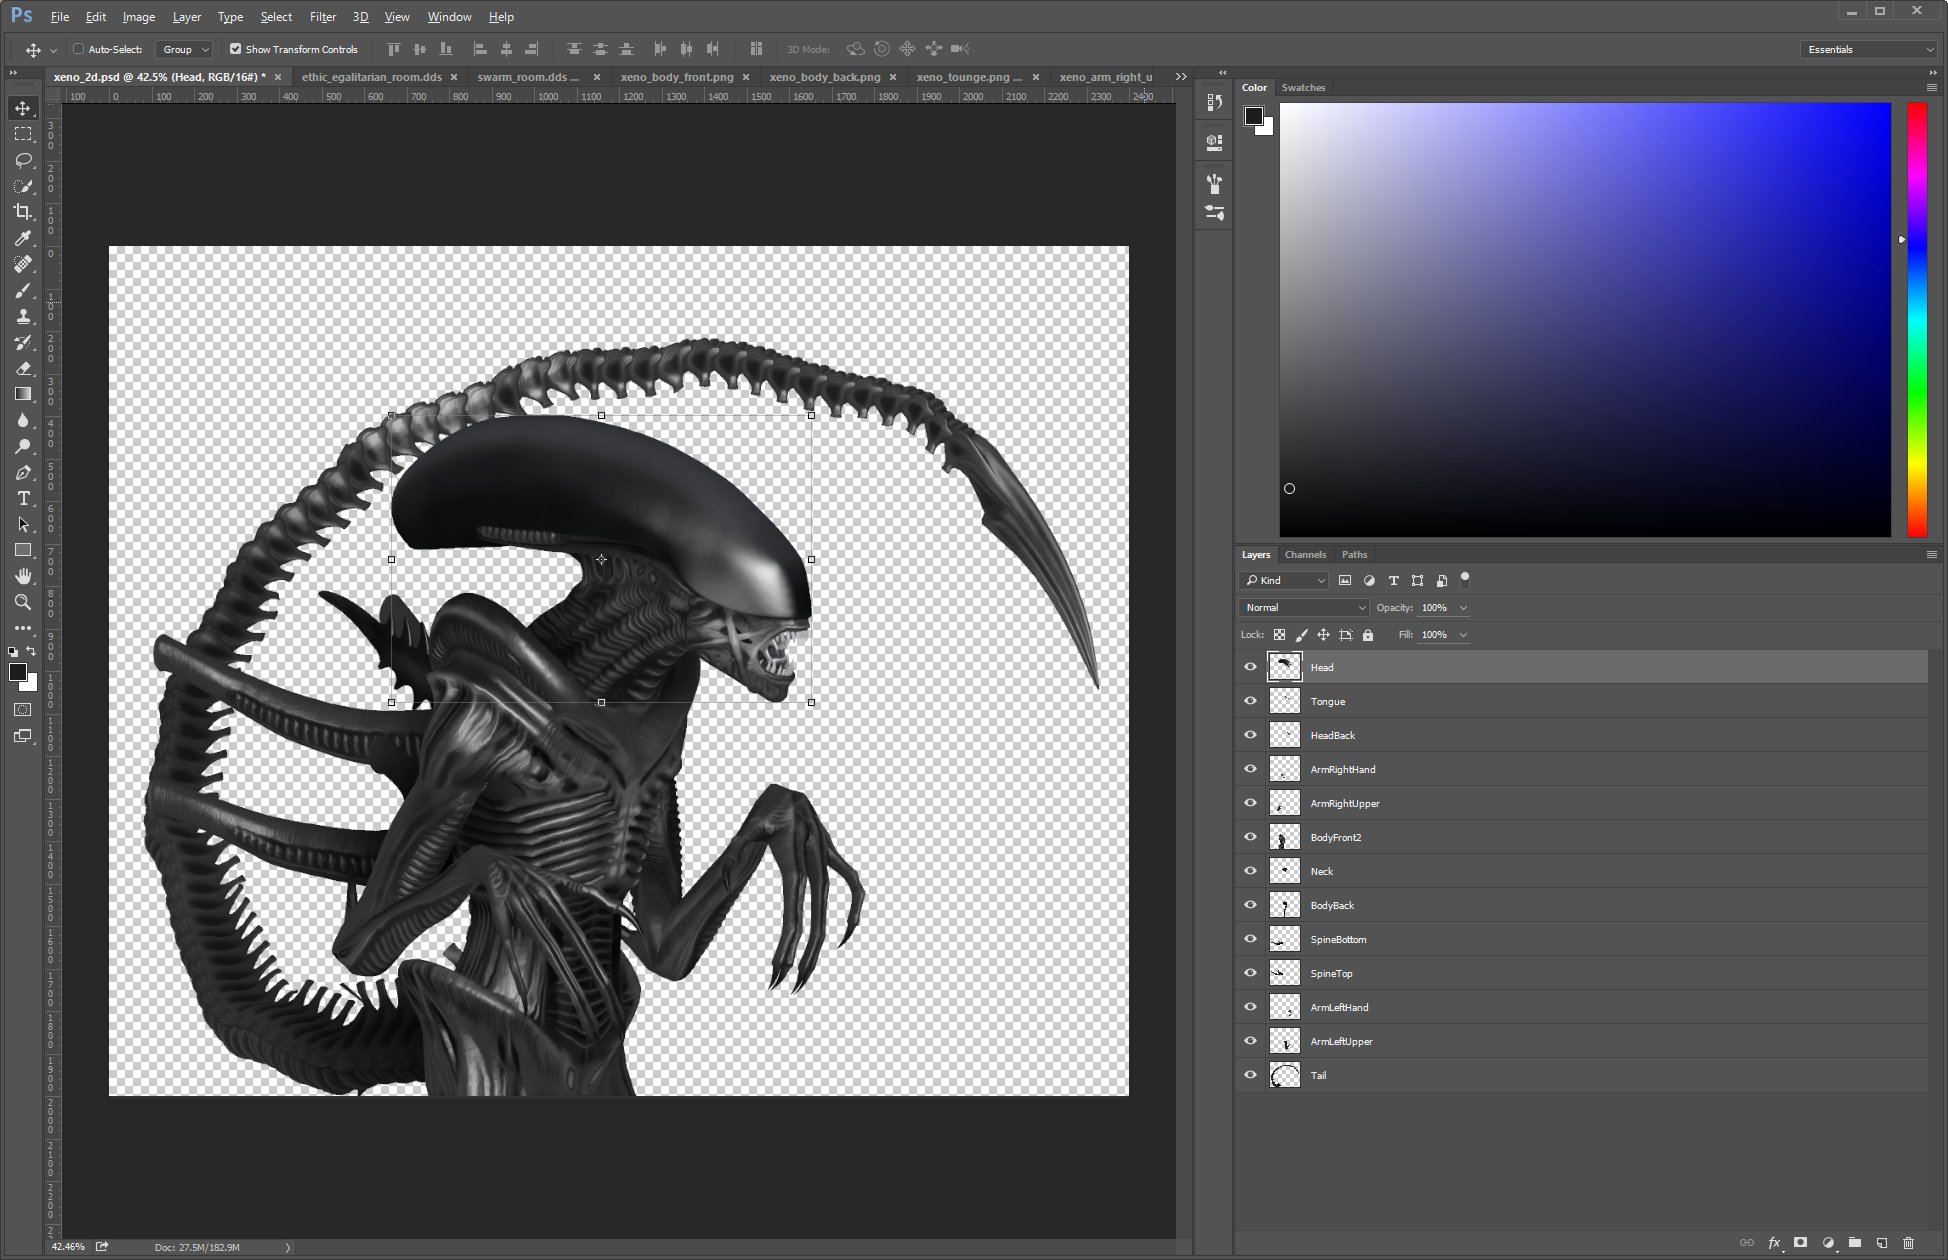Image resolution: width=1948 pixels, height=1260 pixels.
Task: Click the add layer style fx icon
Action: (x=1774, y=1243)
